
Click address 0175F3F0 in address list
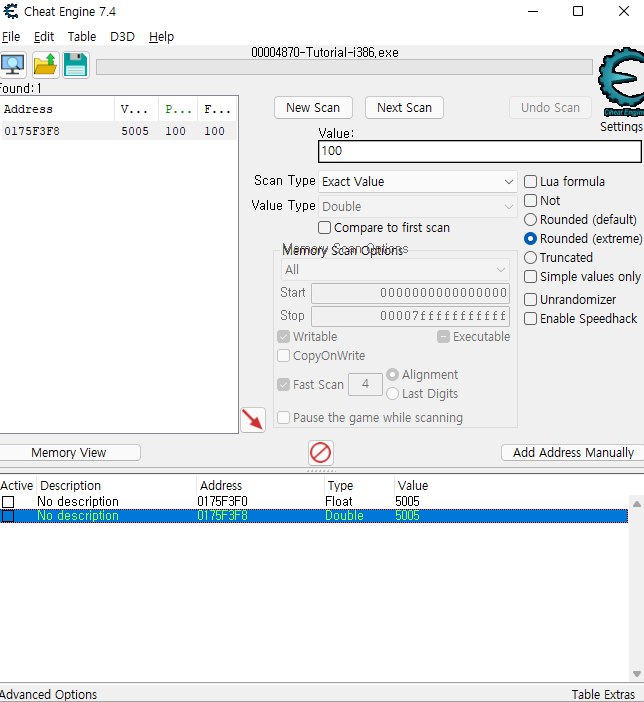pos(222,501)
